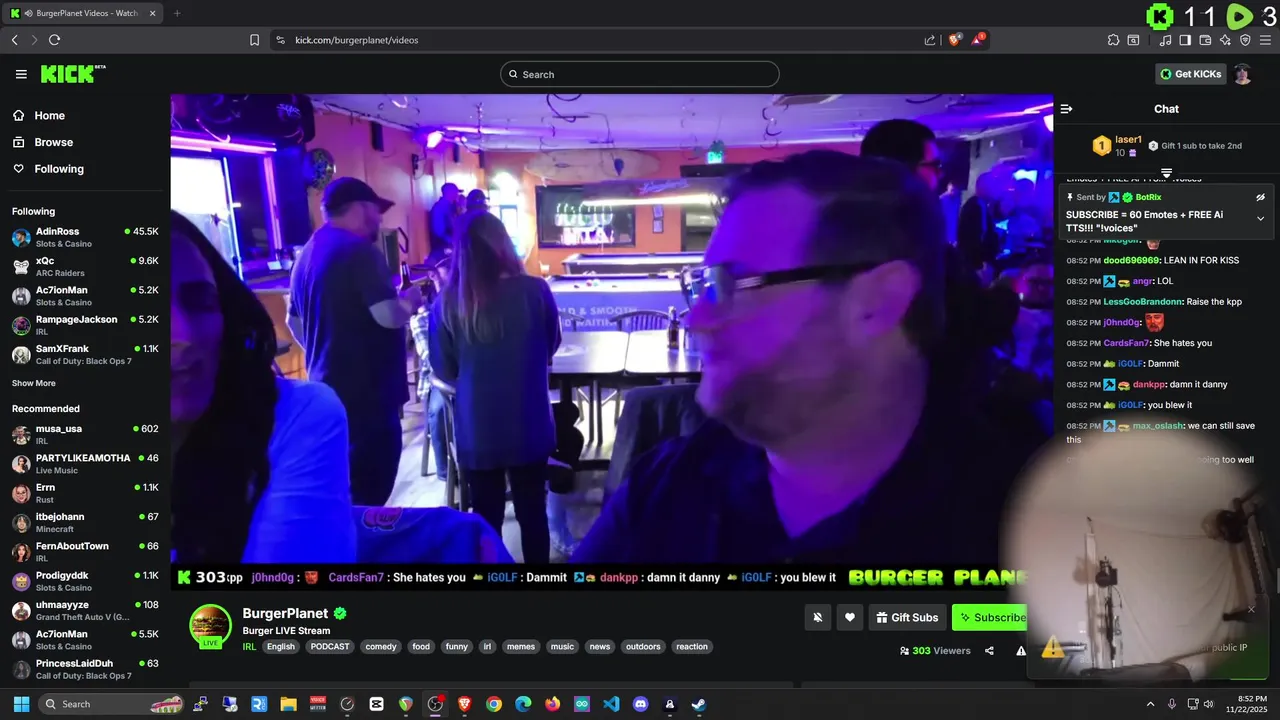Image resolution: width=1280 pixels, height=720 pixels.
Task: Click the Get KICKs button
Action: click(x=1190, y=74)
